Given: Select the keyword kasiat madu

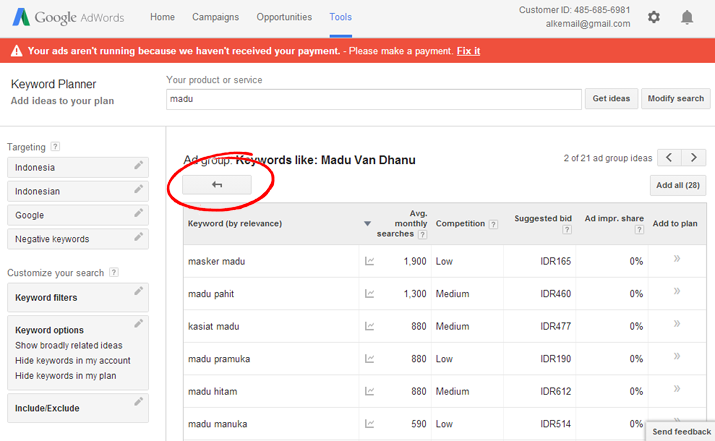Looking at the screenshot, I should (x=213, y=326).
